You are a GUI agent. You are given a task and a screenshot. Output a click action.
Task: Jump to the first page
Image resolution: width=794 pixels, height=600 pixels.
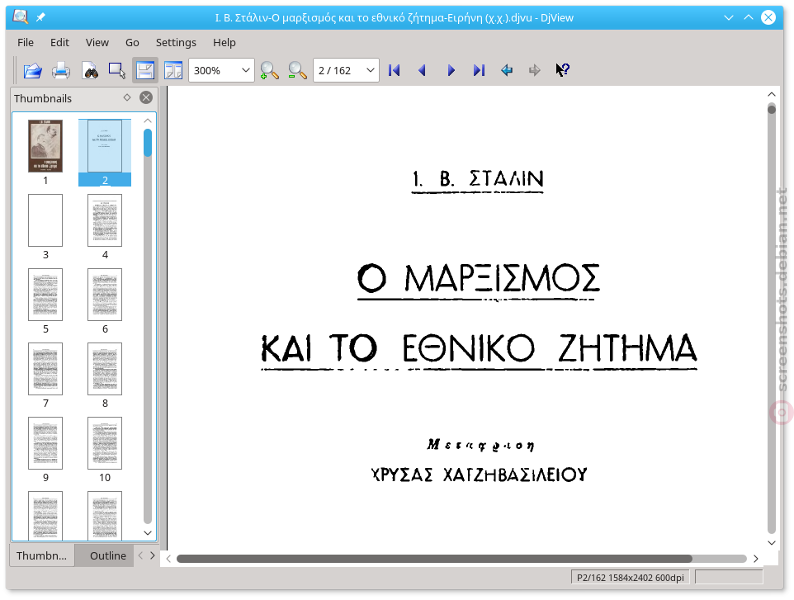pos(394,70)
